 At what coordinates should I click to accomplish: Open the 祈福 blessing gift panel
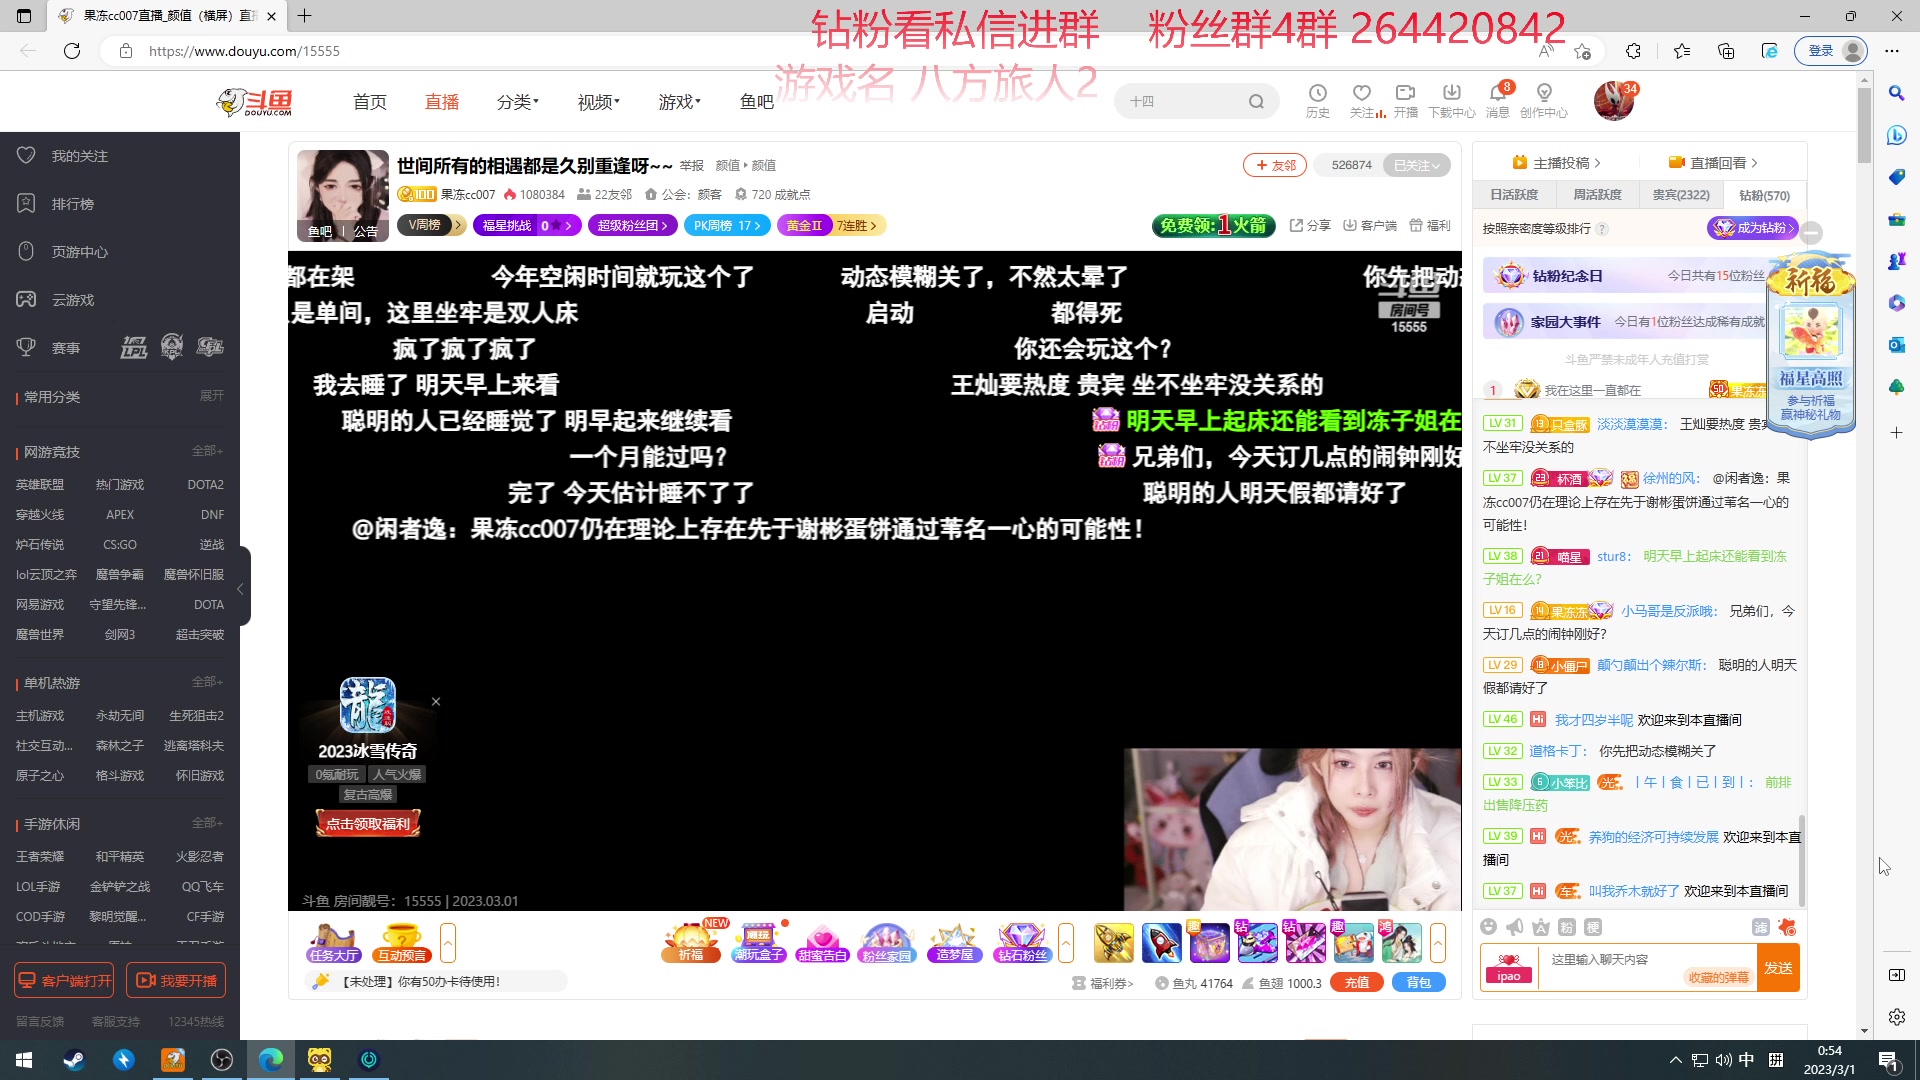pyautogui.click(x=692, y=941)
